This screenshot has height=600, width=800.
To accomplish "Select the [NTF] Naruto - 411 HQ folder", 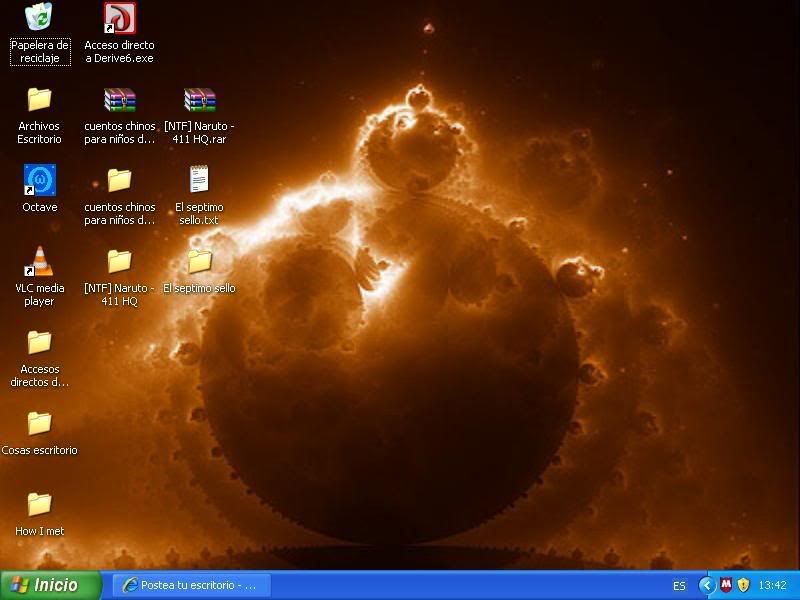I will pyautogui.click(x=120, y=261).
